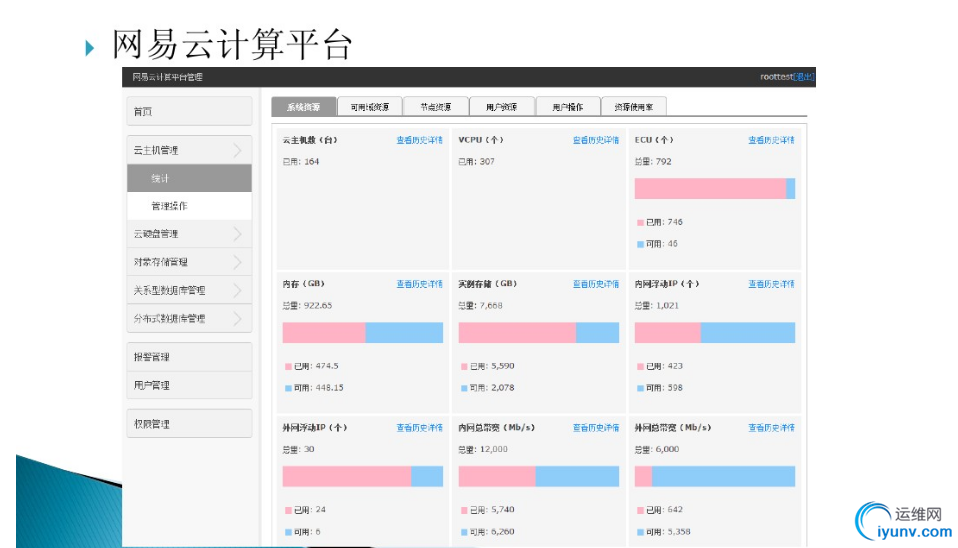The image size is (958, 548).
Task: Expand the 分布式数据库管理 chevron
Action: coord(238,318)
